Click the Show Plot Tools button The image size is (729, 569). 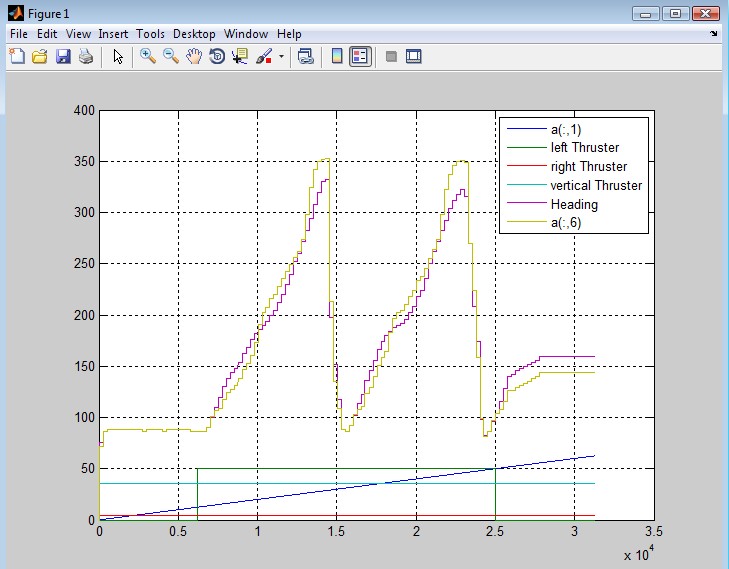(413, 57)
